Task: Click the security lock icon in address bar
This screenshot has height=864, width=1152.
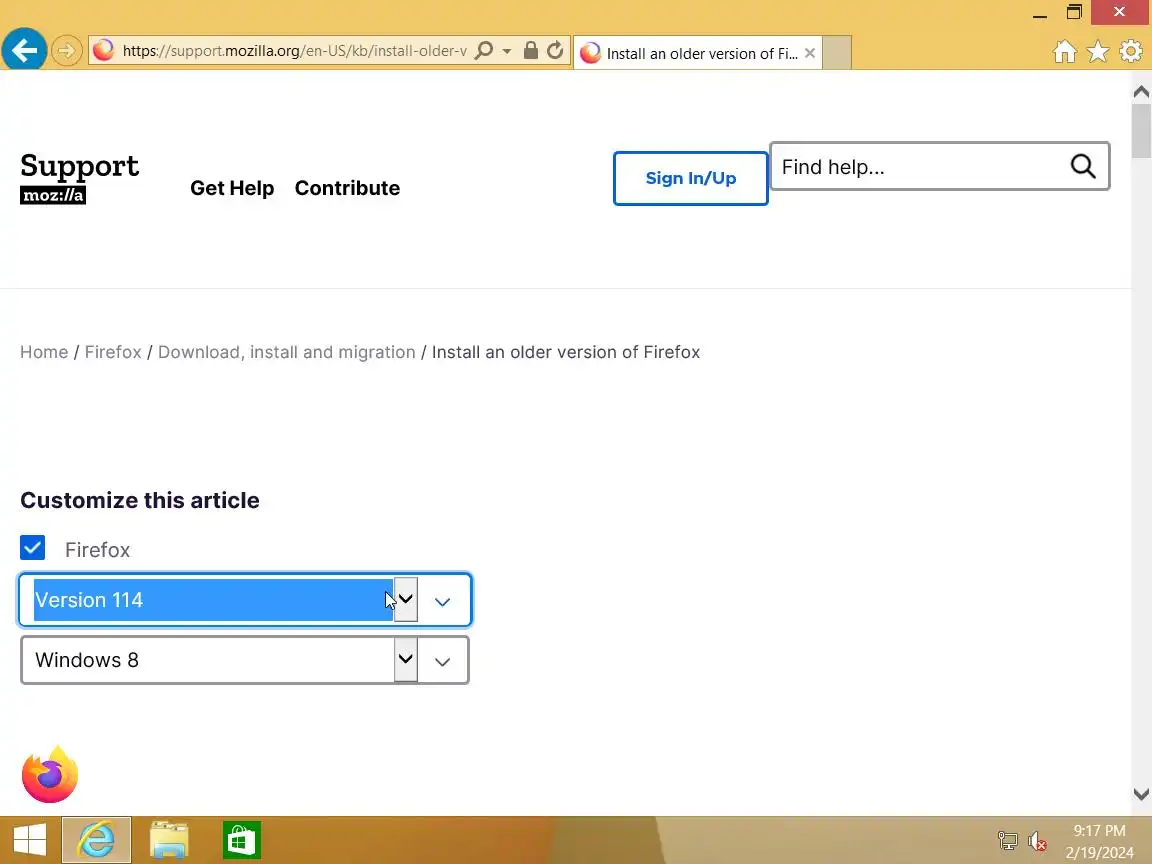Action: pos(530,51)
